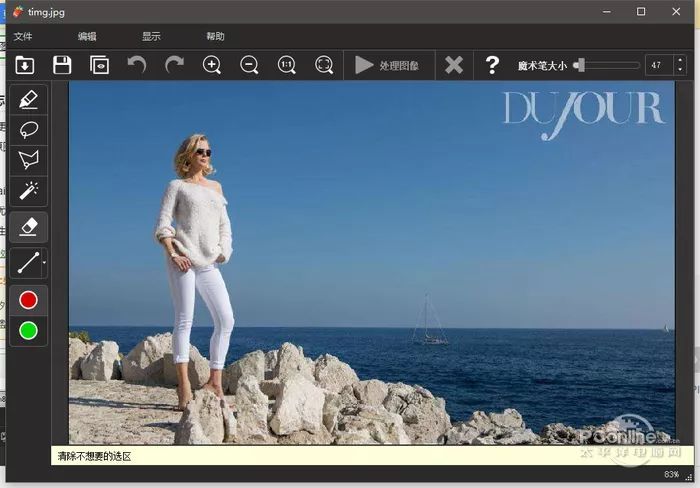
Task: Pick the red marker color
Action: pos(29,300)
